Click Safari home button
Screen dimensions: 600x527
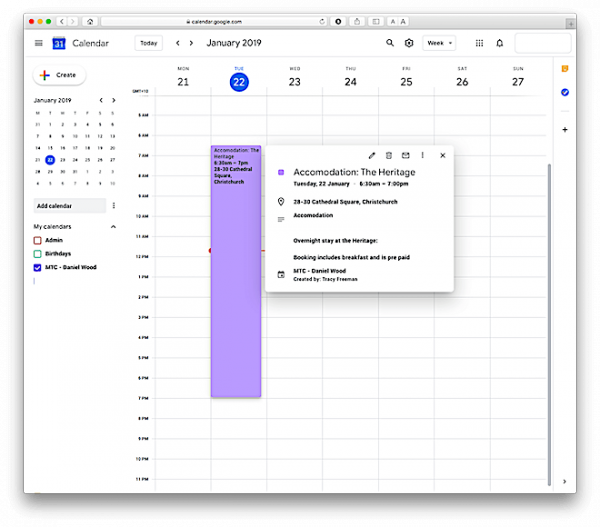(90, 21)
